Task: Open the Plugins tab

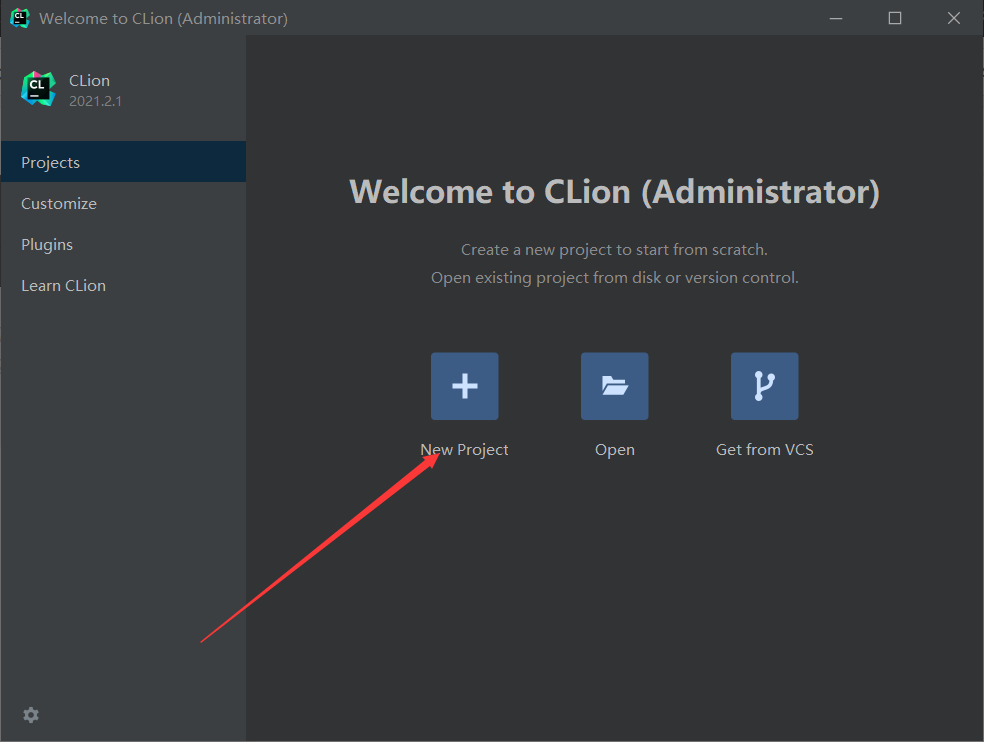Action: pos(124,244)
